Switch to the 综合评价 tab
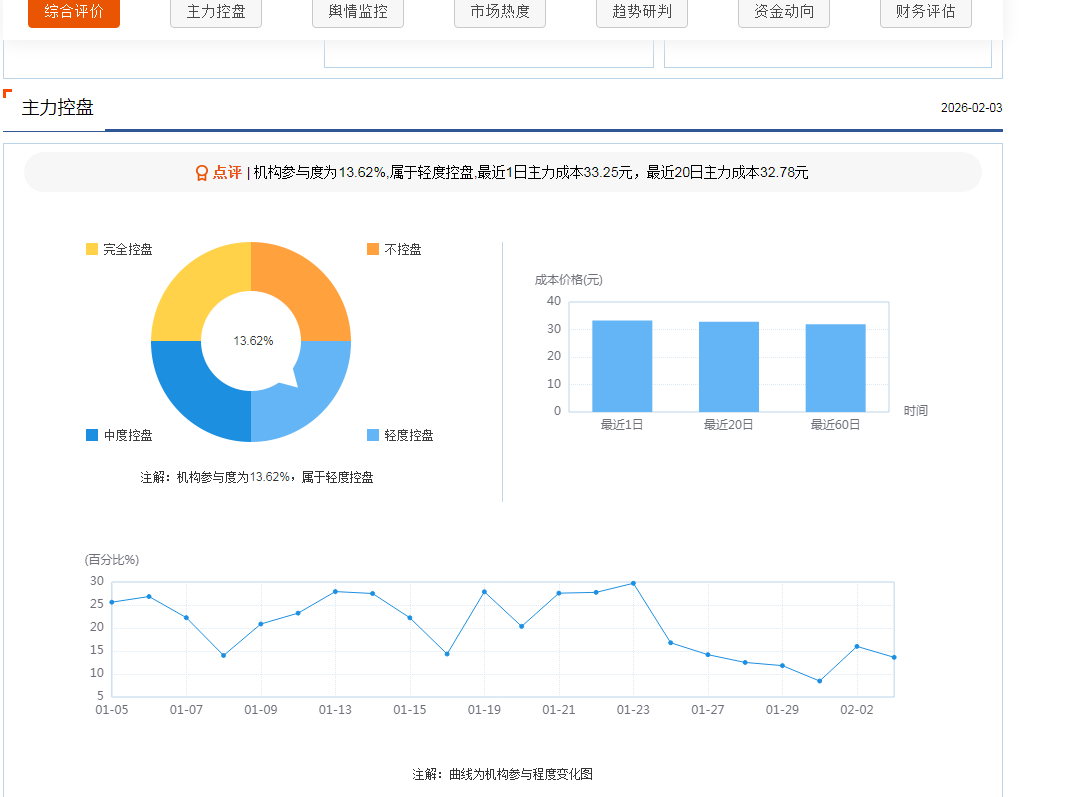This screenshot has width=1067, height=797. (x=74, y=13)
